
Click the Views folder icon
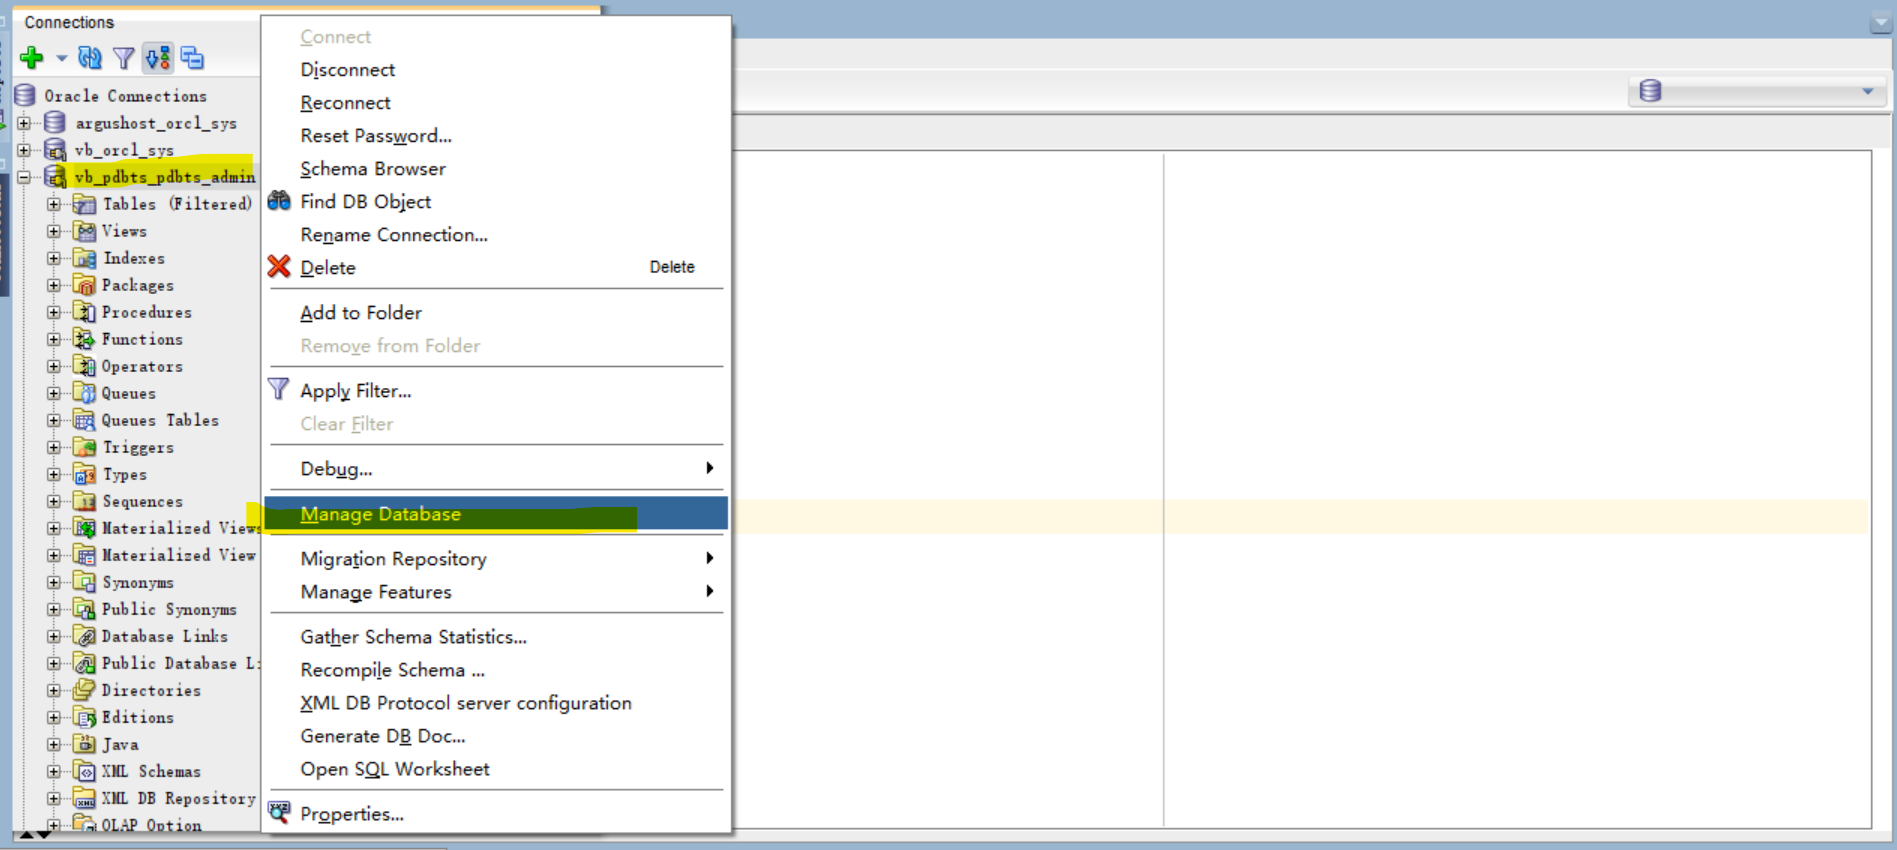click(85, 231)
